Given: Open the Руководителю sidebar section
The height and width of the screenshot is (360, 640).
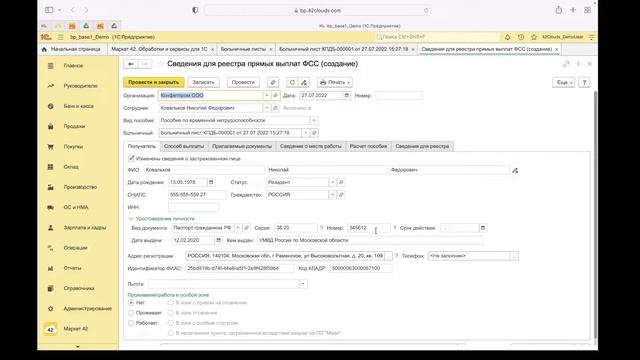Looking at the screenshot, I should click(80, 86).
